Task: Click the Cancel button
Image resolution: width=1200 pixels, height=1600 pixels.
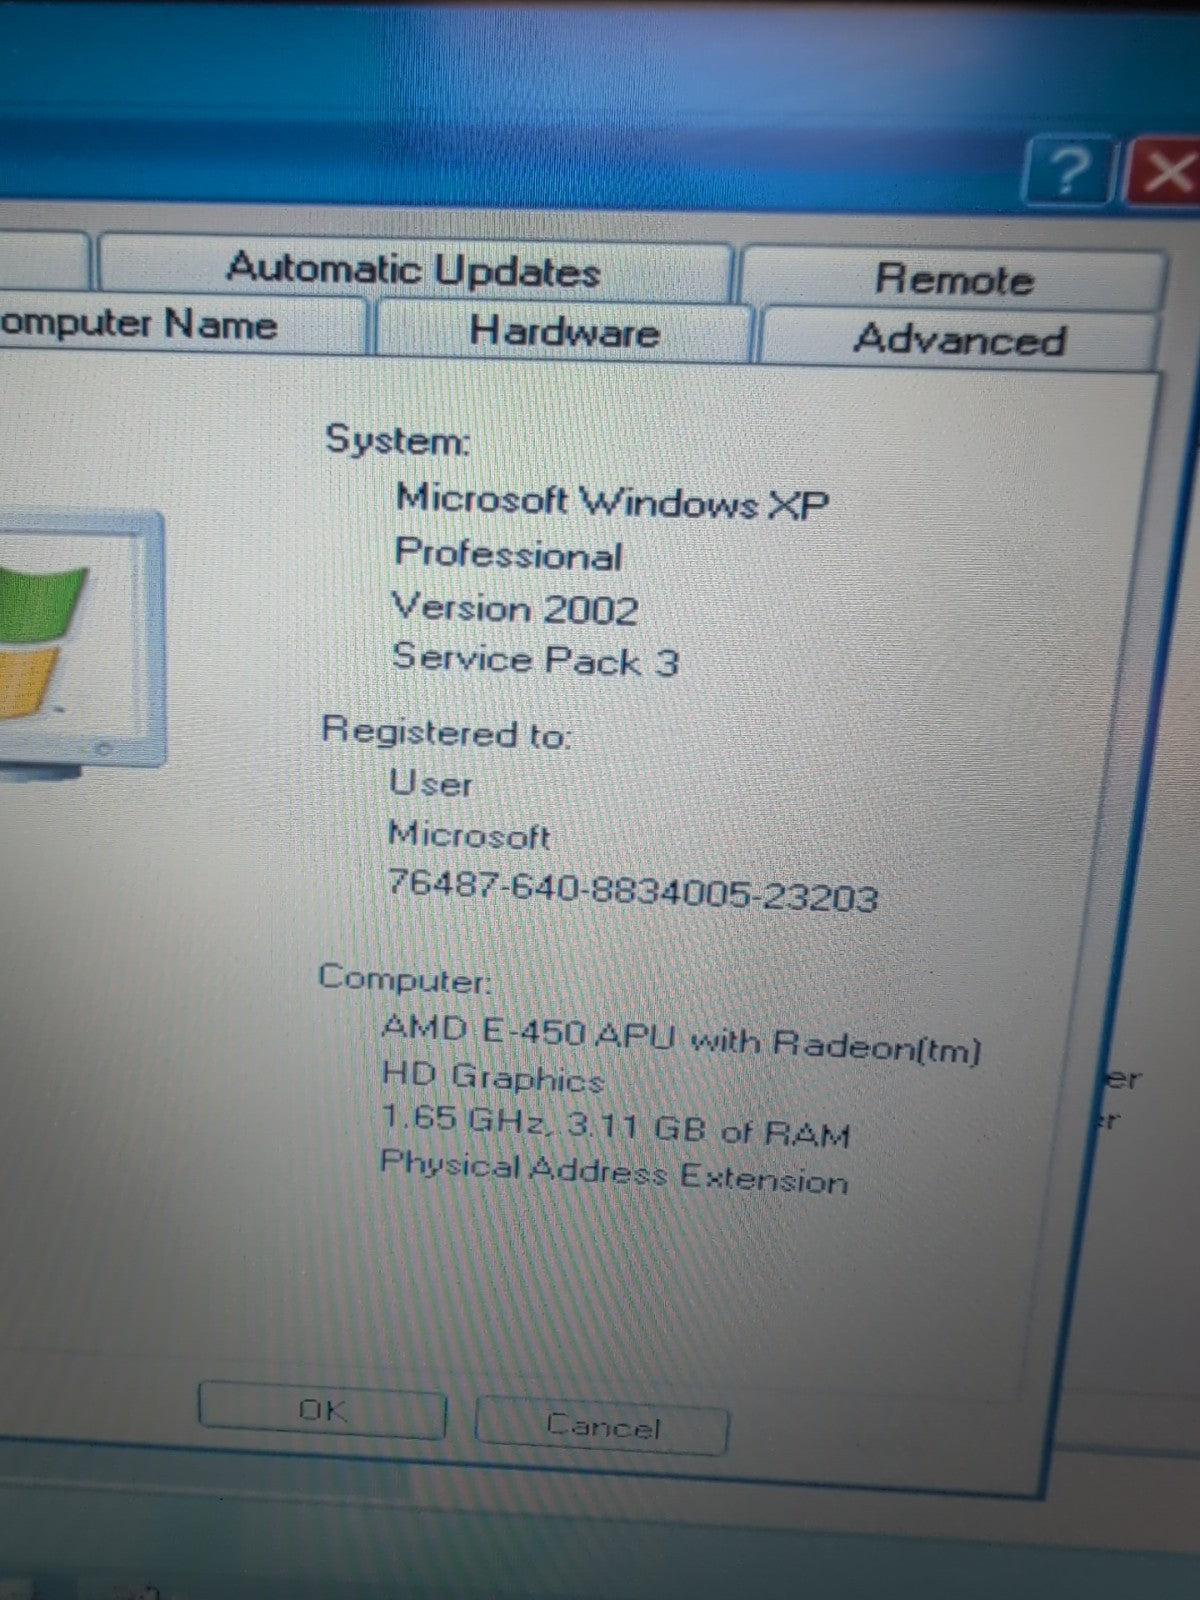Action: [x=602, y=1425]
